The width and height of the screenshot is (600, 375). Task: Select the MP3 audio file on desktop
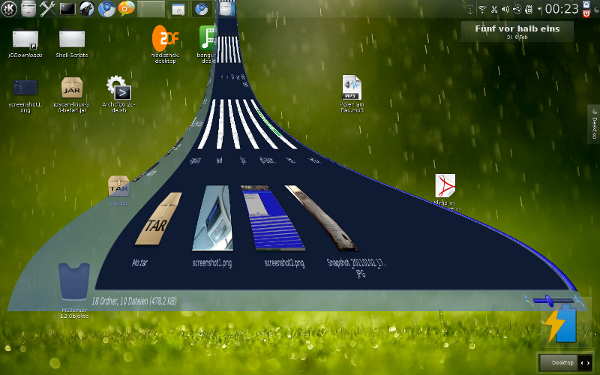(352, 93)
